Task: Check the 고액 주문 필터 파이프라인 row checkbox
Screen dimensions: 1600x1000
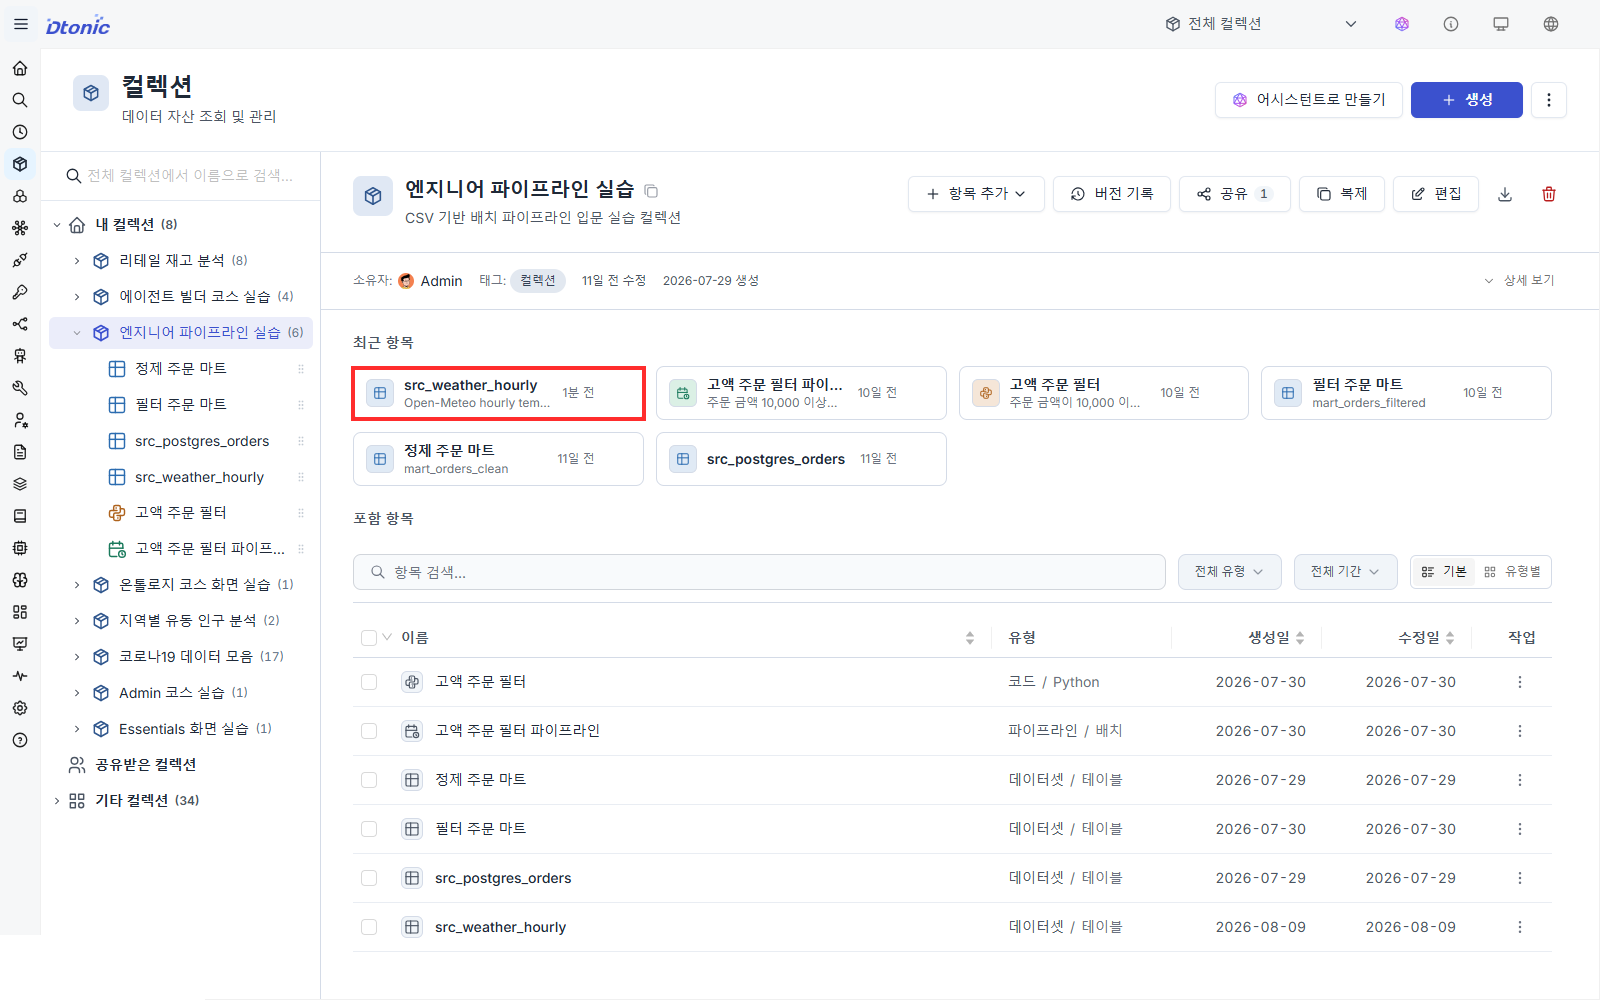Action: tap(369, 731)
